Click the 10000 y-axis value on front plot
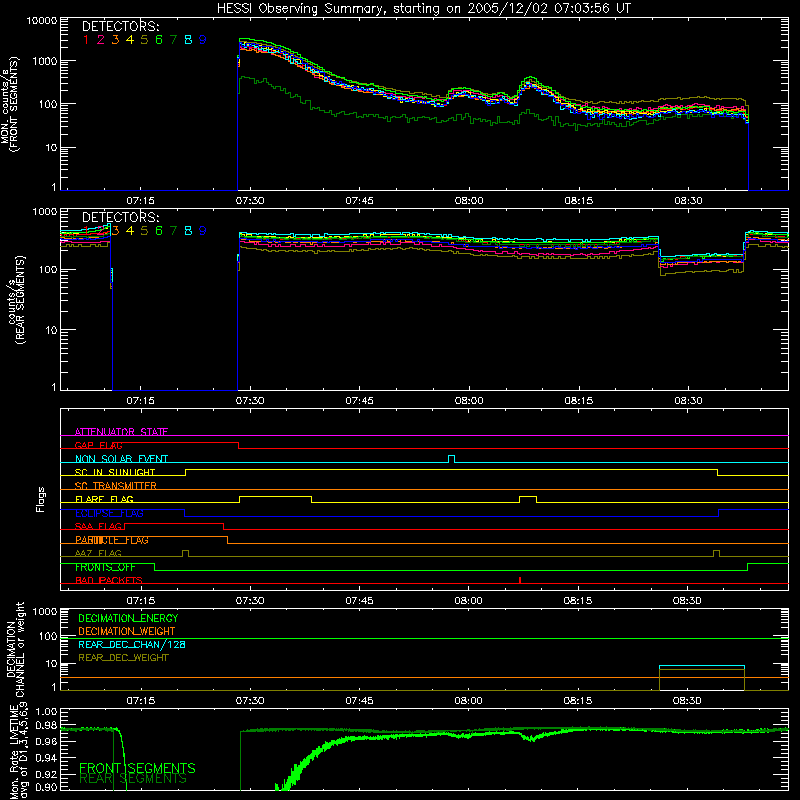 click(x=42, y=21)
